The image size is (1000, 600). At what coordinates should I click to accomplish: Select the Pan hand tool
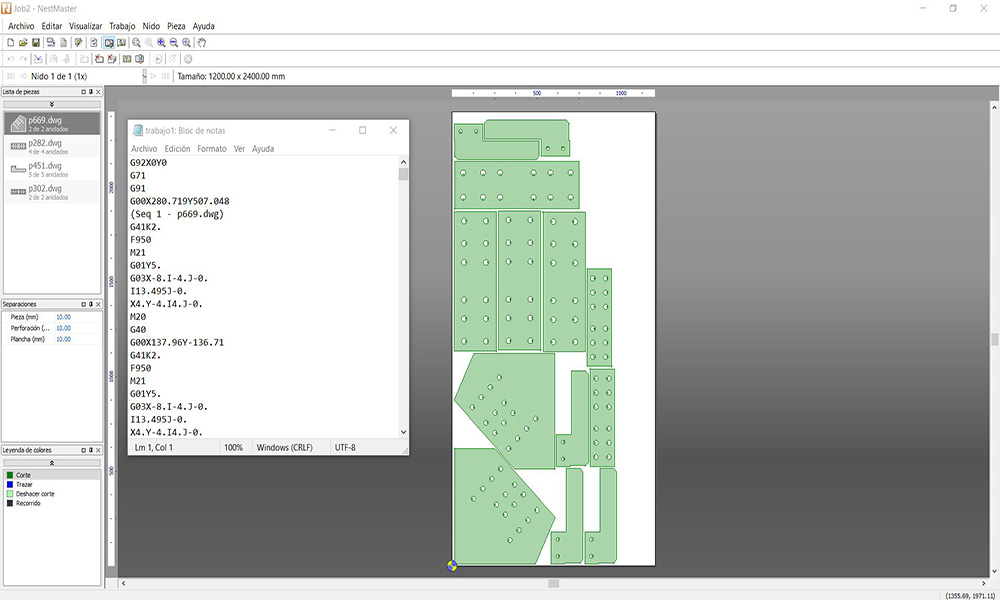201,43
